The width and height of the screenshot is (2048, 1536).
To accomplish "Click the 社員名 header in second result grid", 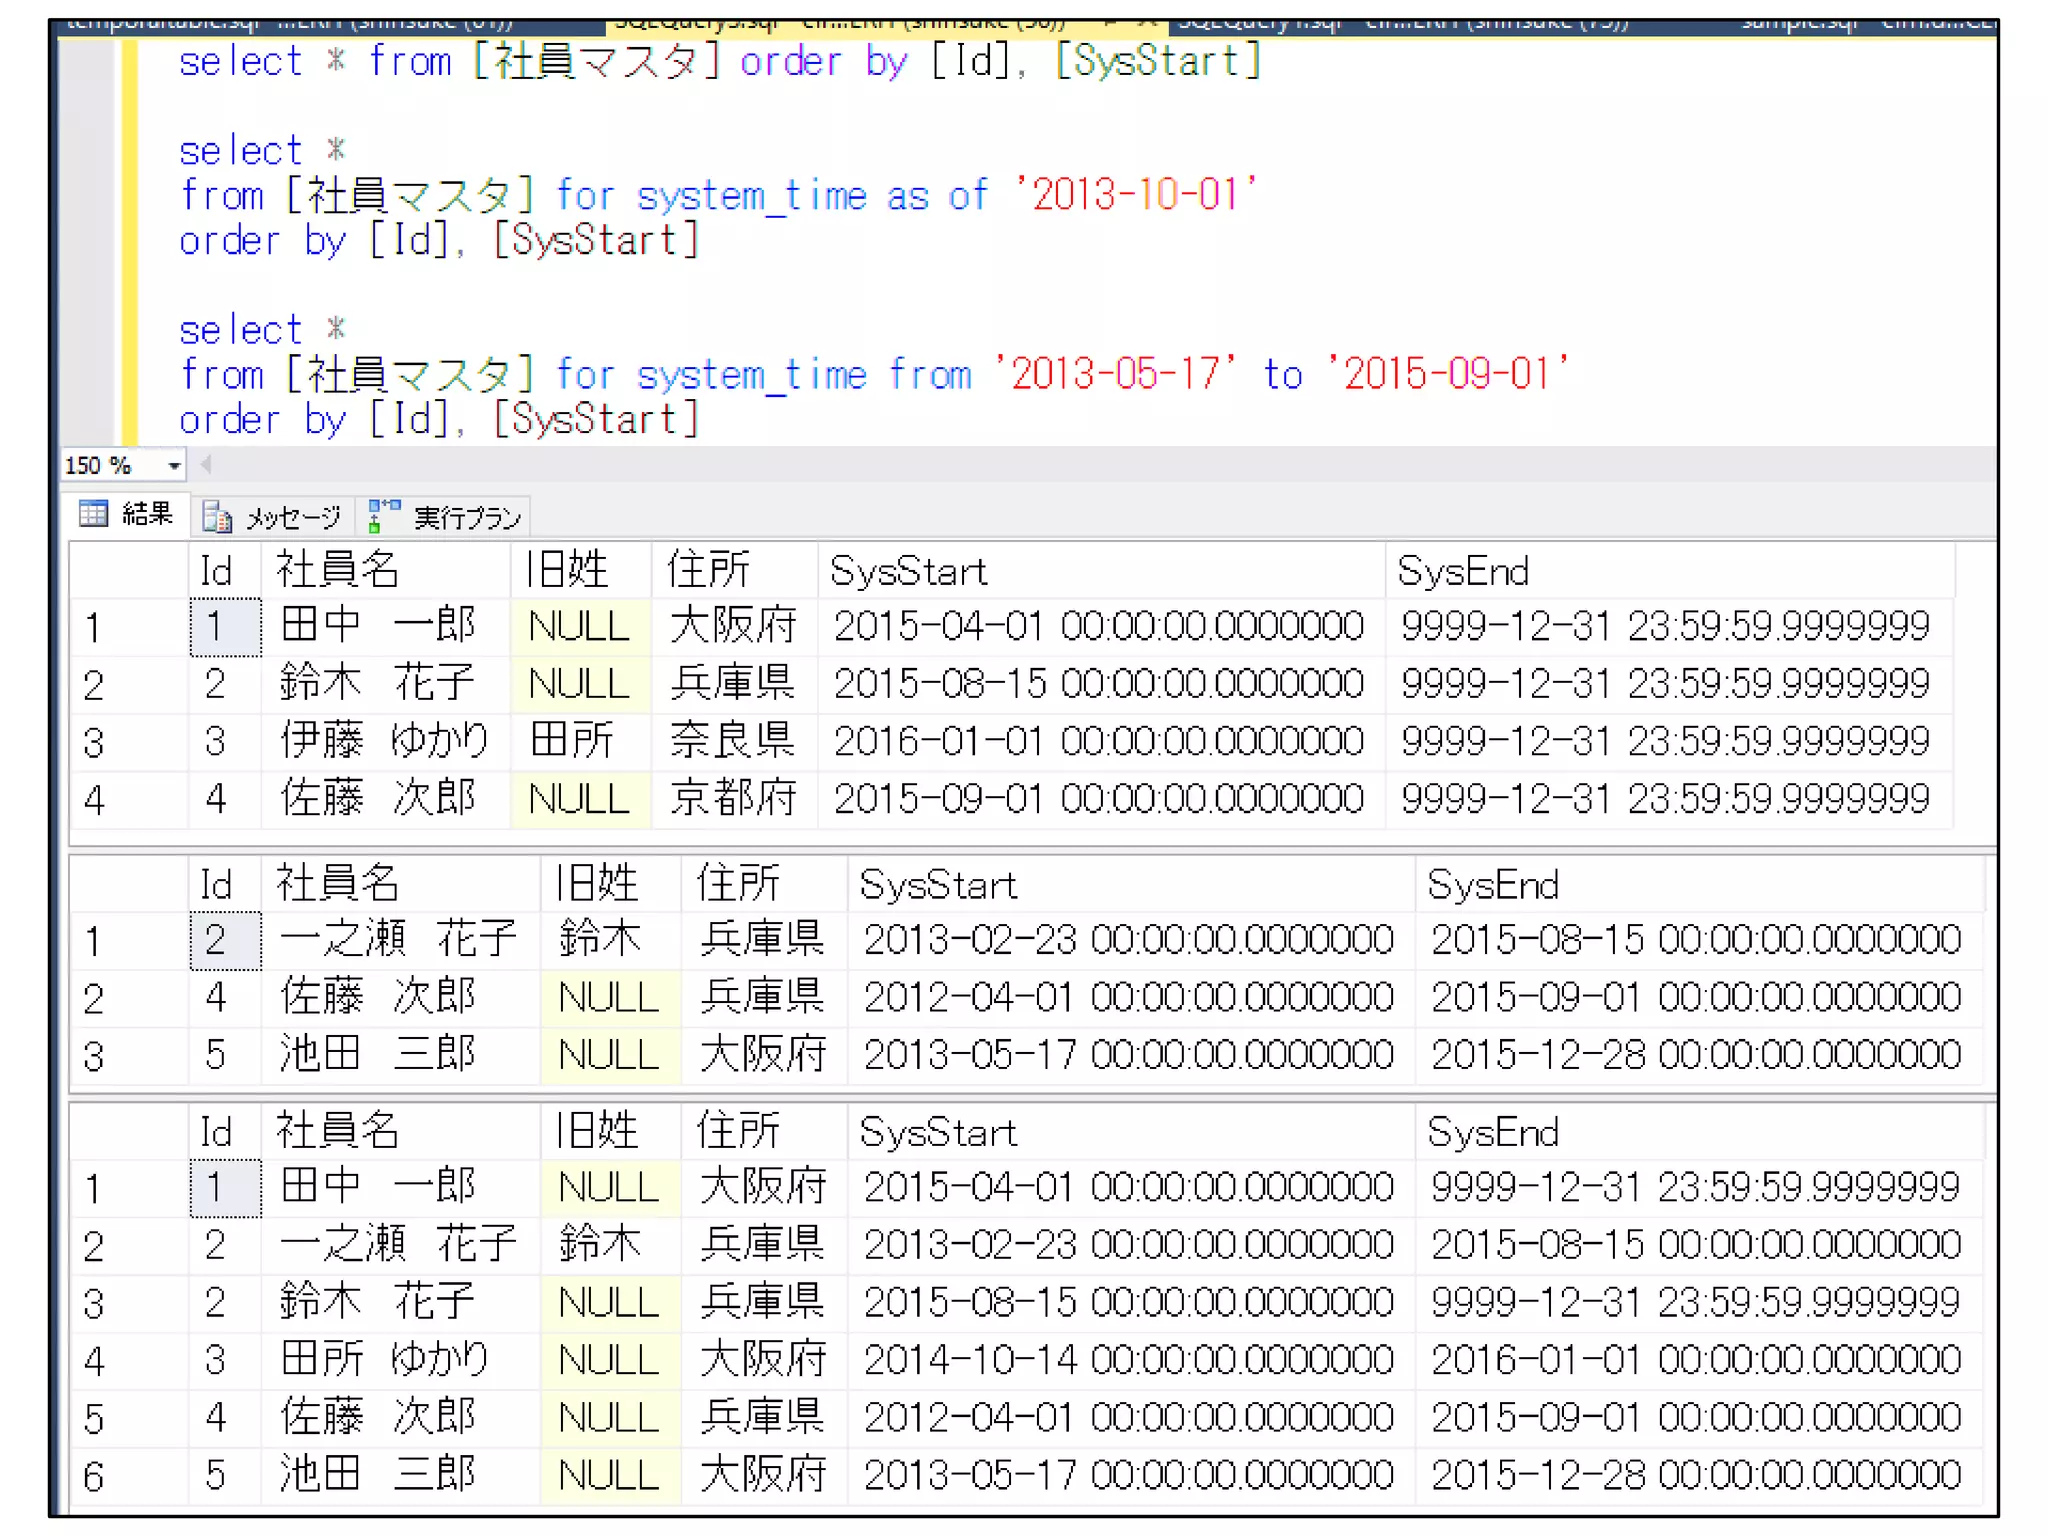I will (337, 884).
